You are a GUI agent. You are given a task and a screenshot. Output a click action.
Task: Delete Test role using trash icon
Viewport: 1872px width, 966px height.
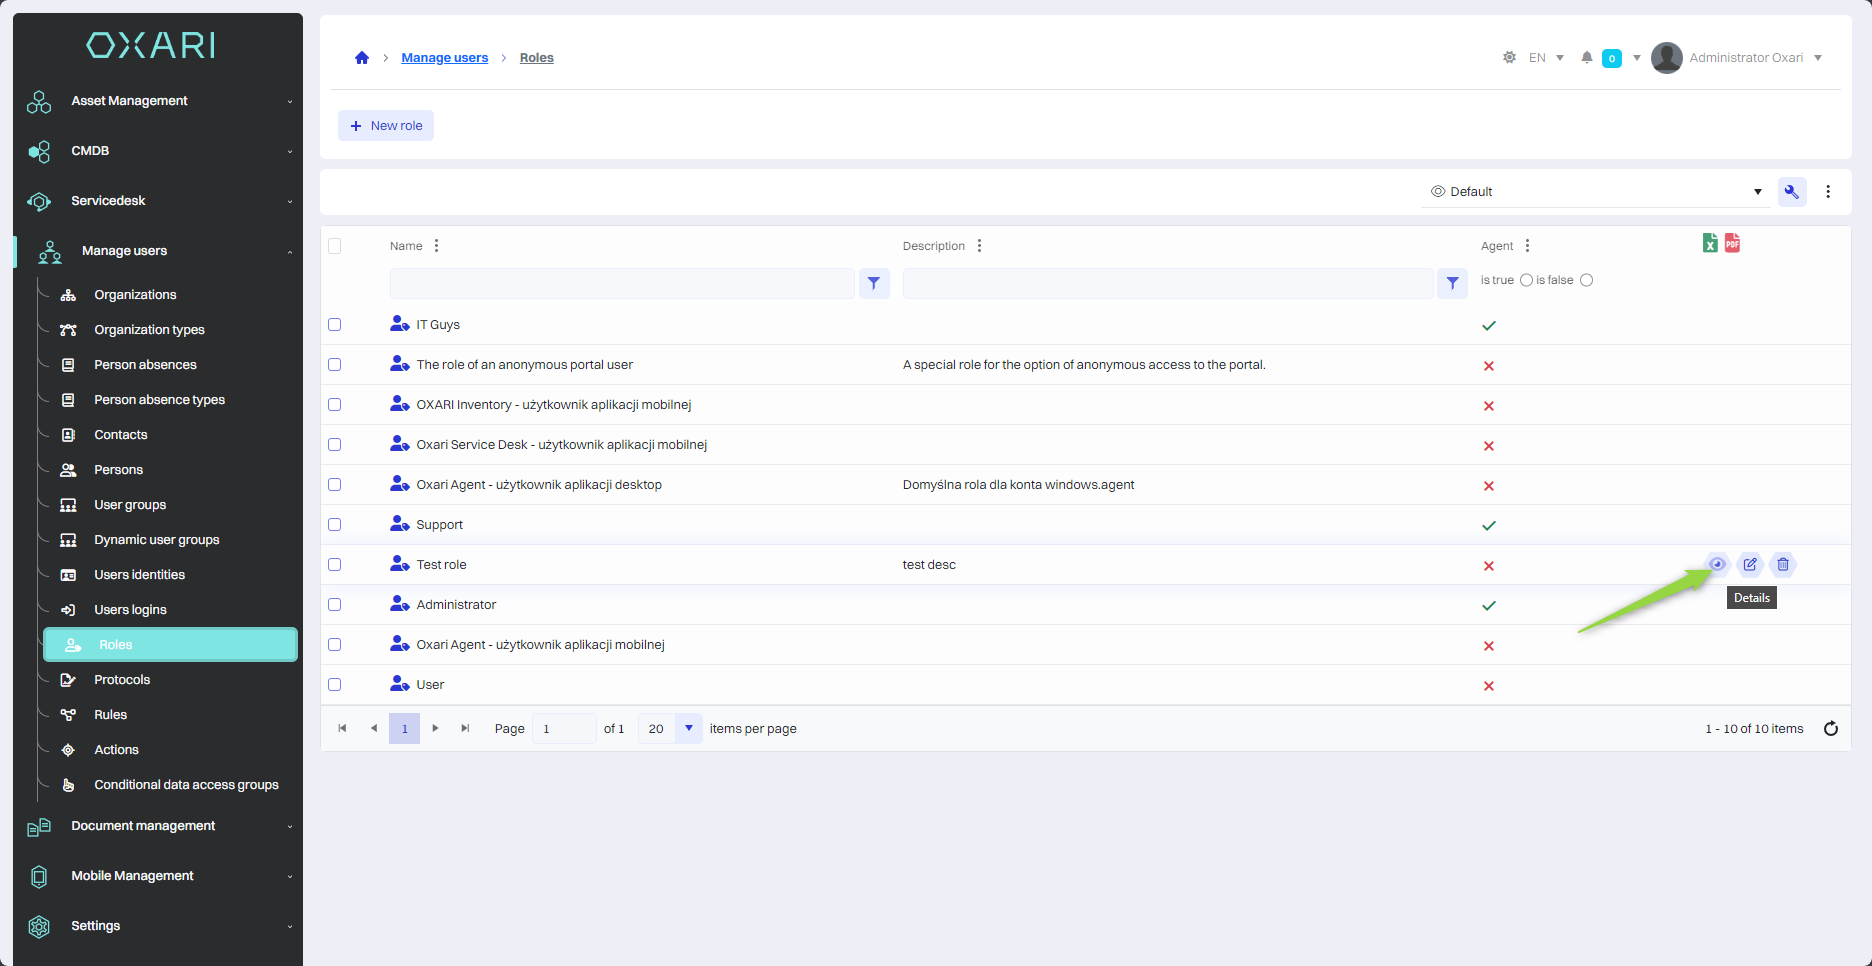coord(1783,564)
